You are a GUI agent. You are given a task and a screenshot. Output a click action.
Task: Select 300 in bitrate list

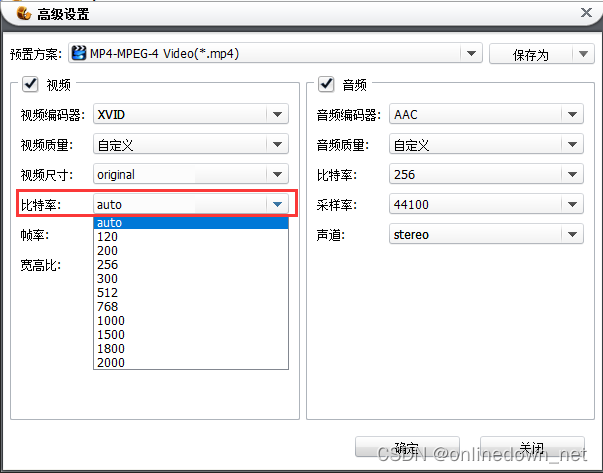(x=191, y=278)
